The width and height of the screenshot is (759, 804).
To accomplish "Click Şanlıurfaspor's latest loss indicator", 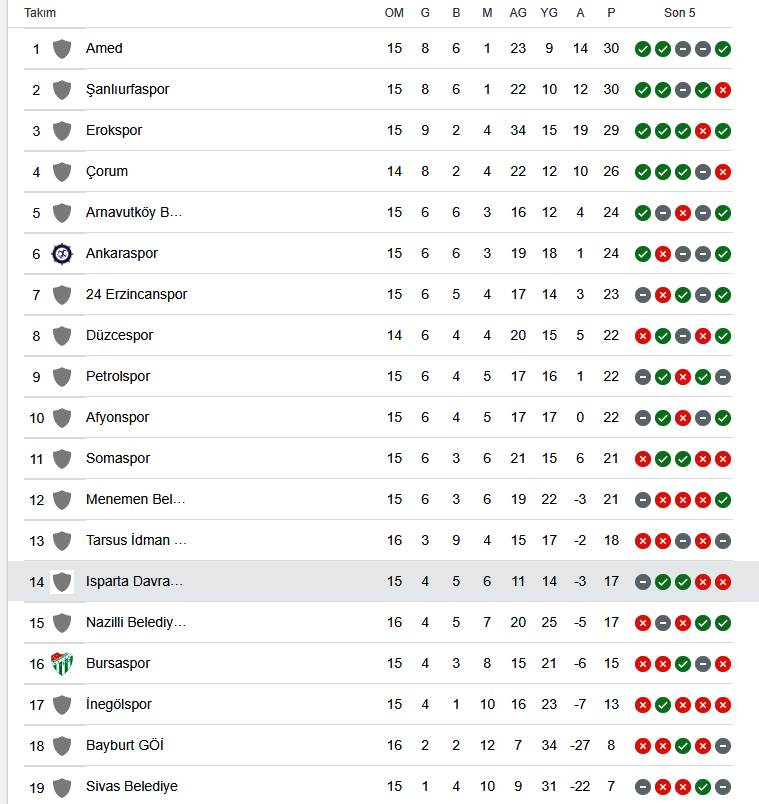I will [x=723, y=90].
